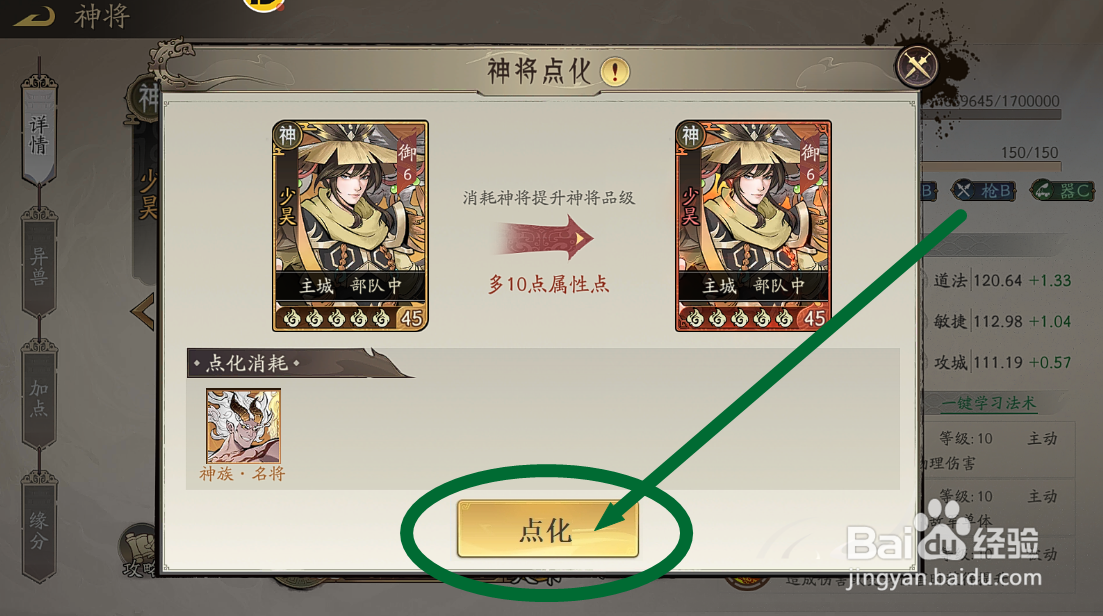Tap the 器C troop type badge
The height and width of the screenshot is (616, 1103).
click(1062, 190)
